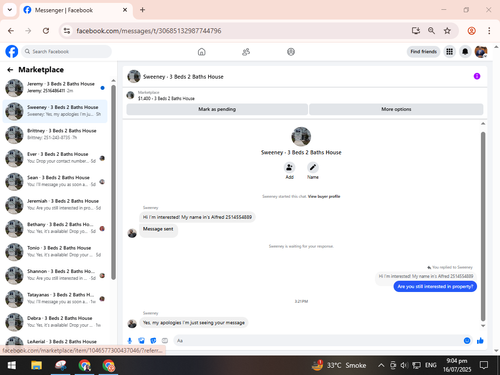
Task: Open the account profile picture menu
Action: (481, 52)
